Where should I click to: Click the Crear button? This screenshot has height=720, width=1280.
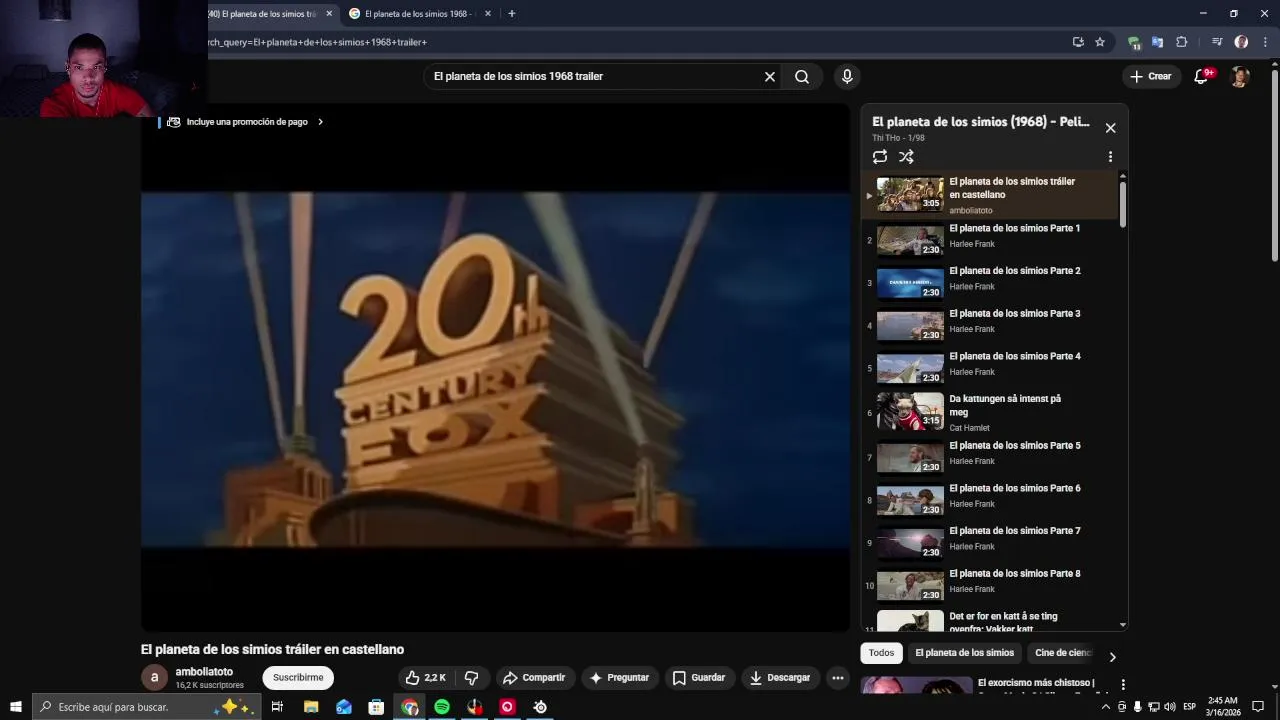click(1151, 76)
